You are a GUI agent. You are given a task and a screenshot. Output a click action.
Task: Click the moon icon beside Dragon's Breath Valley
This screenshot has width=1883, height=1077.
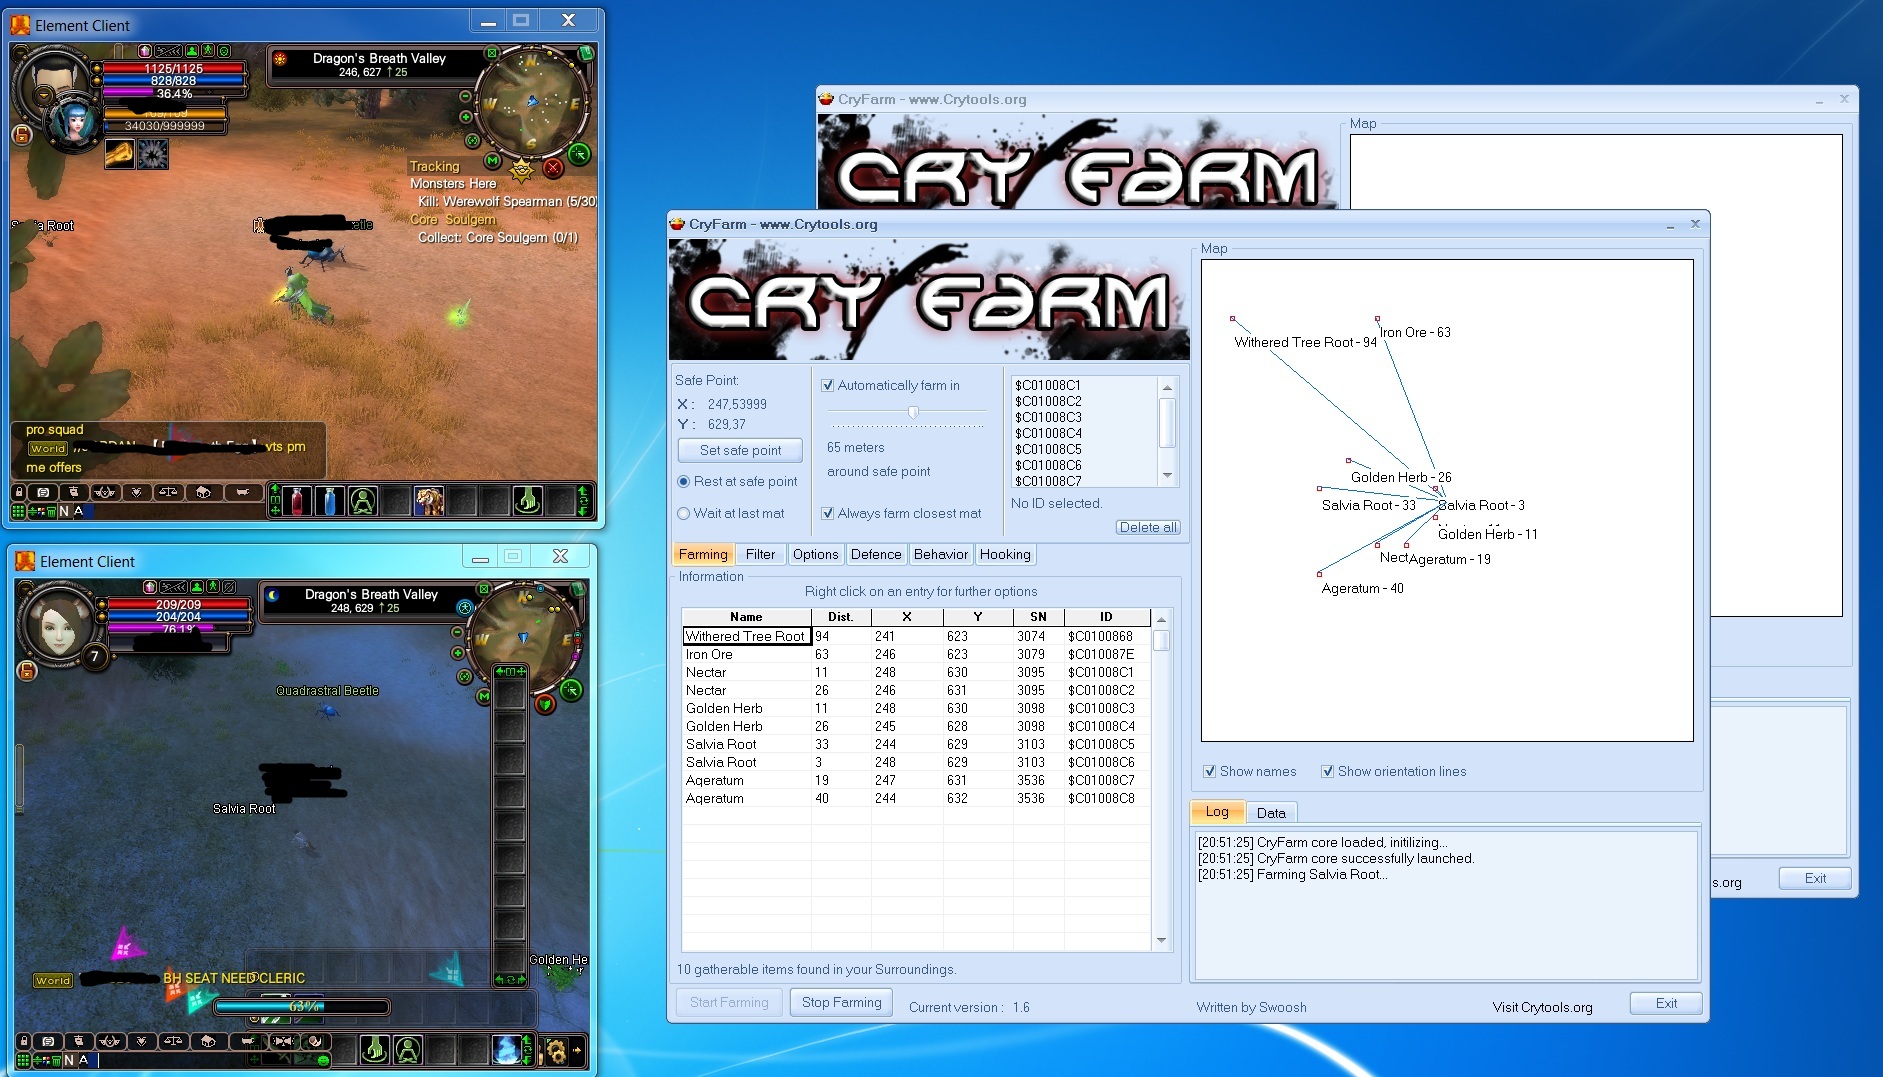(274, 596)
